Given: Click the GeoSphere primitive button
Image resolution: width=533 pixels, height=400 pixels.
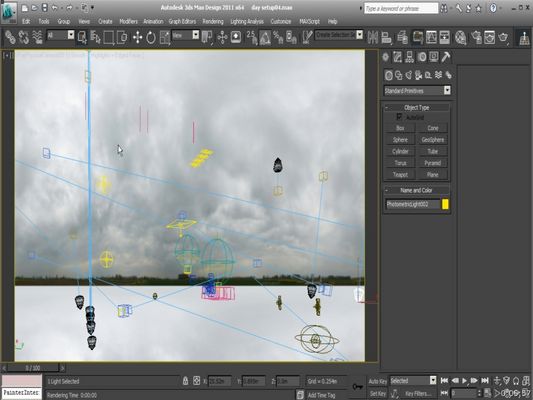Looking at the screenshot, I should click(432, 140).
